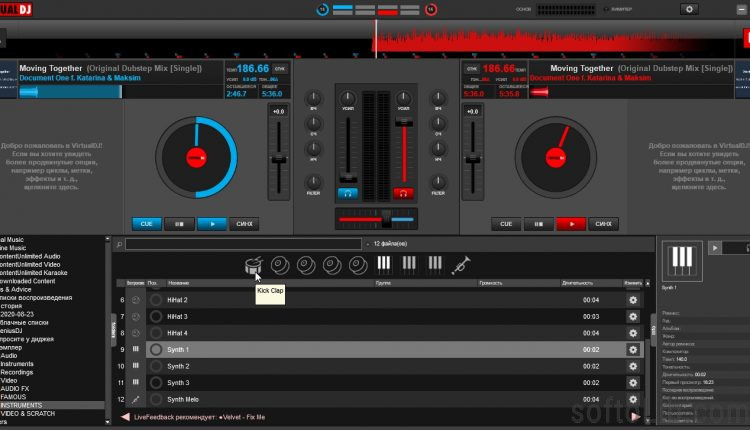Reset left deck pitch via +0.0 button
The image size is (750, 430).
point(278,111)
